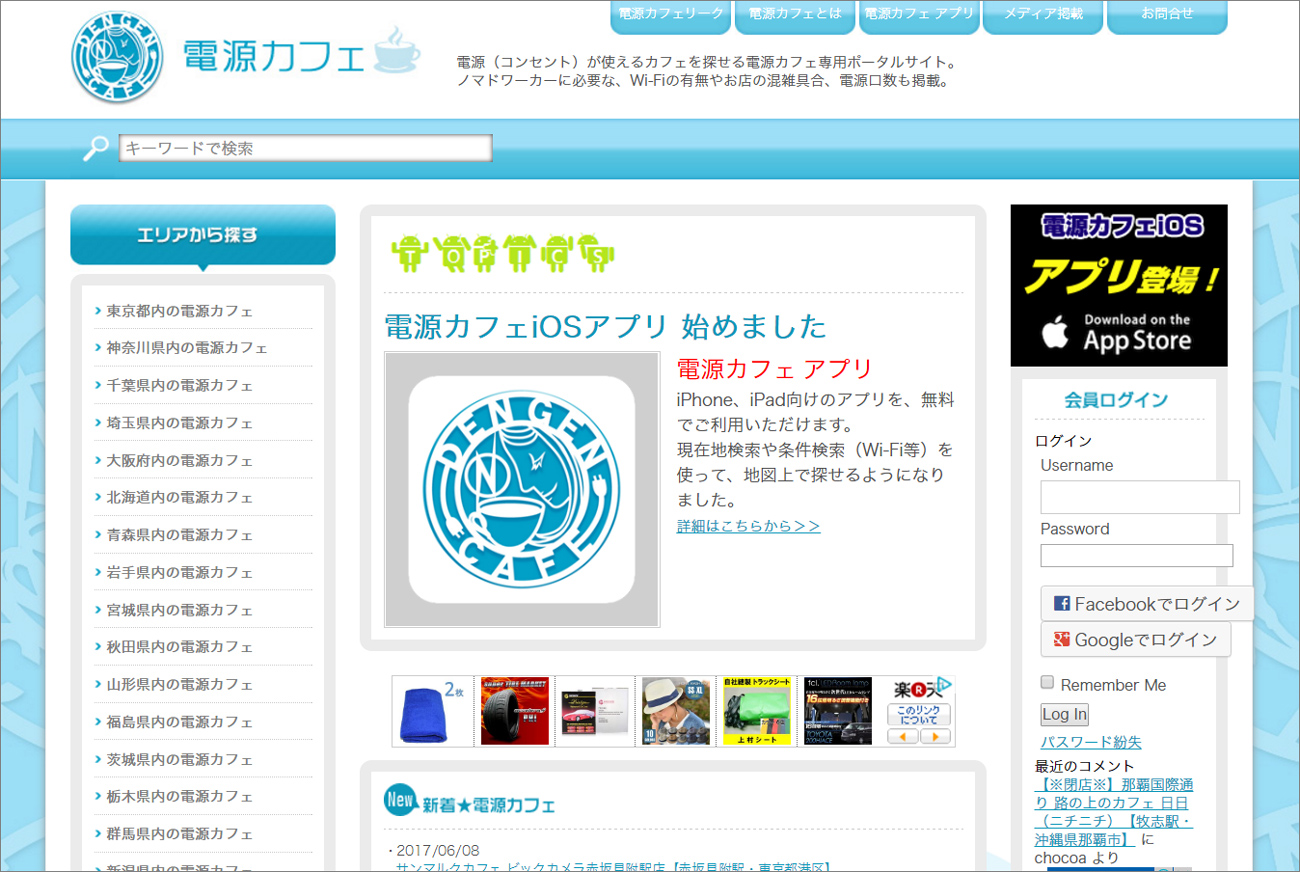Open 栃木県内の電源カフェ area link
This screenshot has width=1300, height=872.
coord(180,797)
